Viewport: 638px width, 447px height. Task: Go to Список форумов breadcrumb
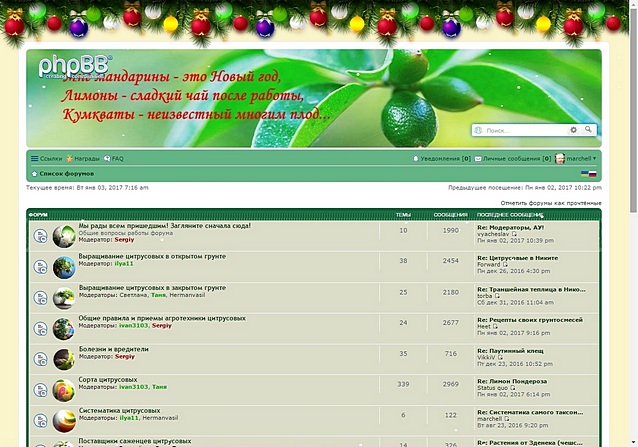(x=66, y=173)
